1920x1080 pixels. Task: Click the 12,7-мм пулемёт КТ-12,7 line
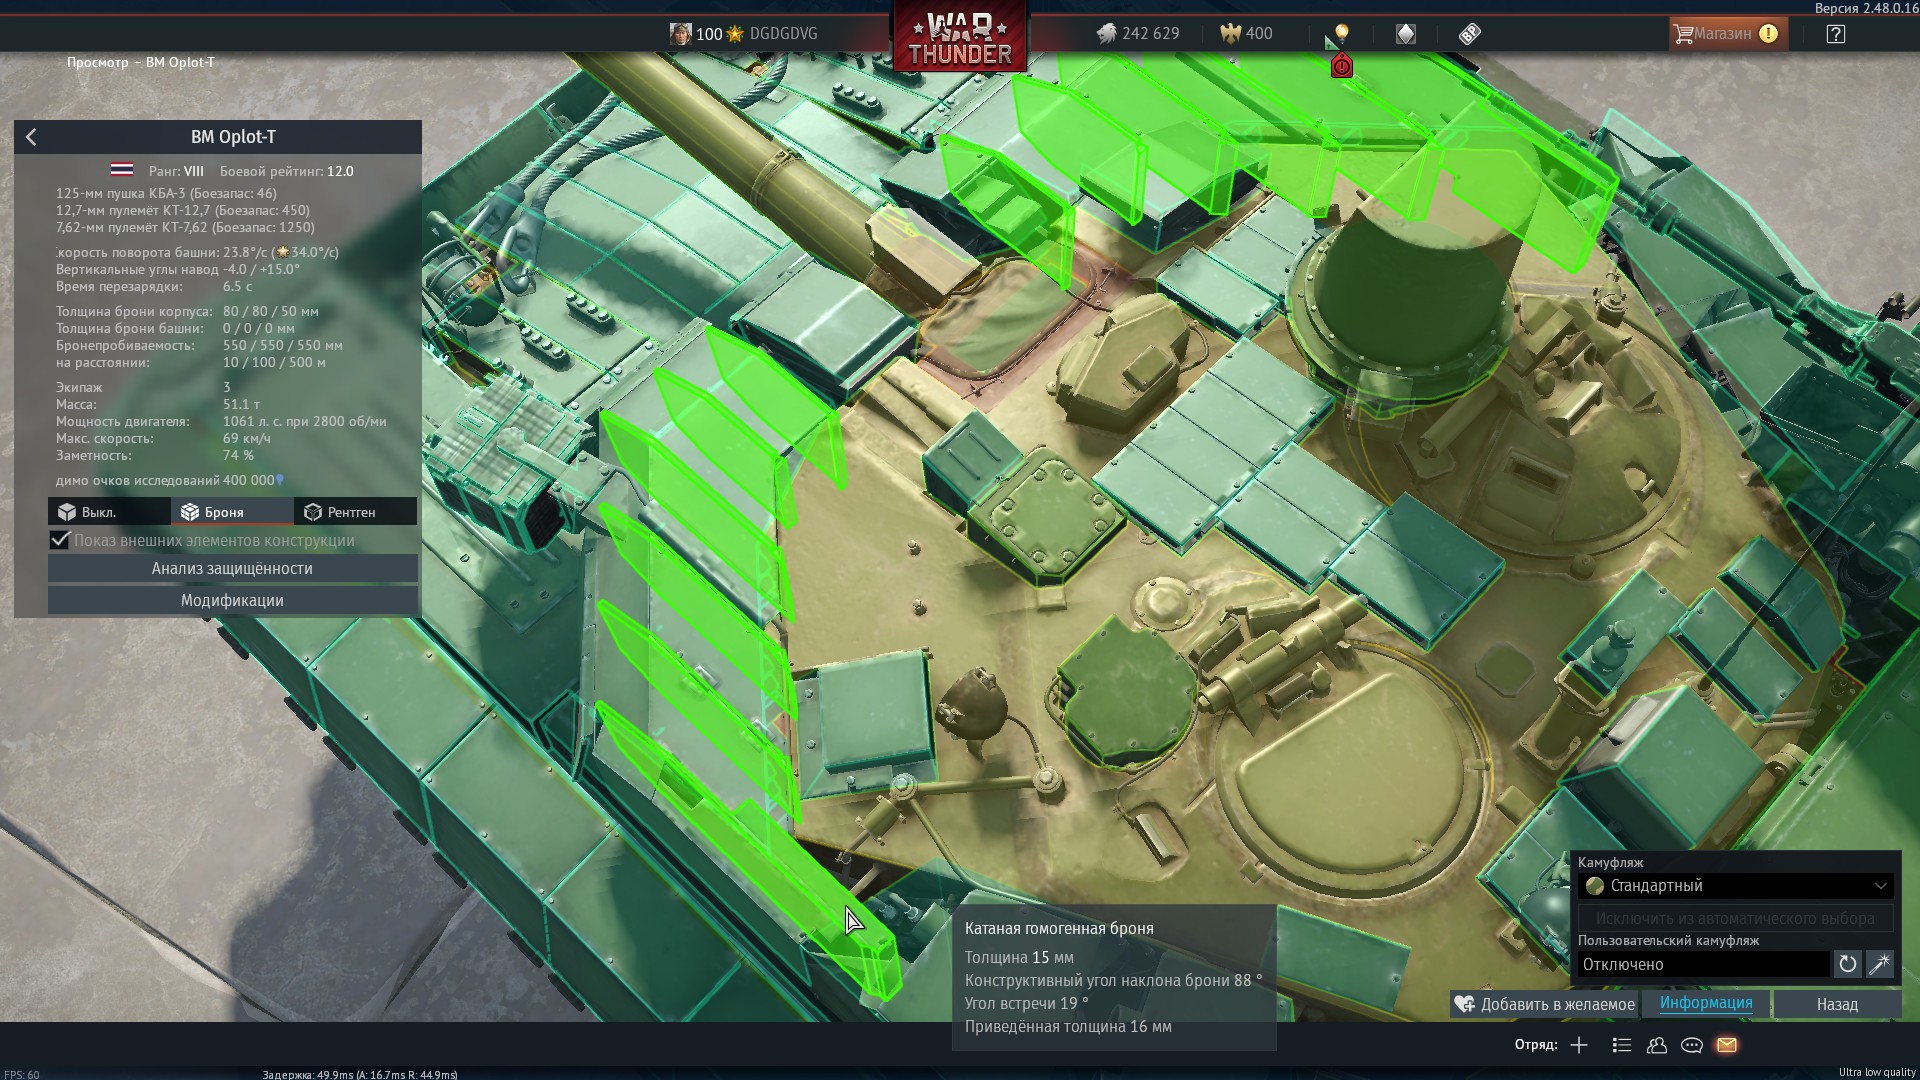(x=183, y=210)
